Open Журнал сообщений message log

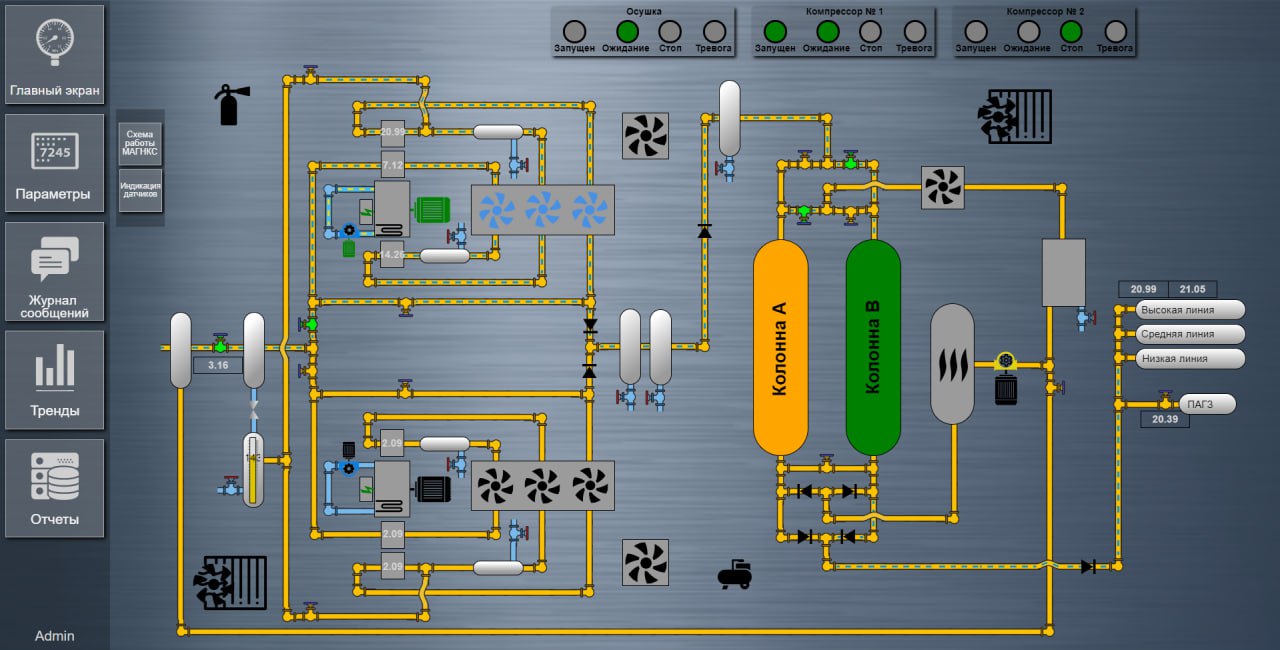(x=54, y=272)
